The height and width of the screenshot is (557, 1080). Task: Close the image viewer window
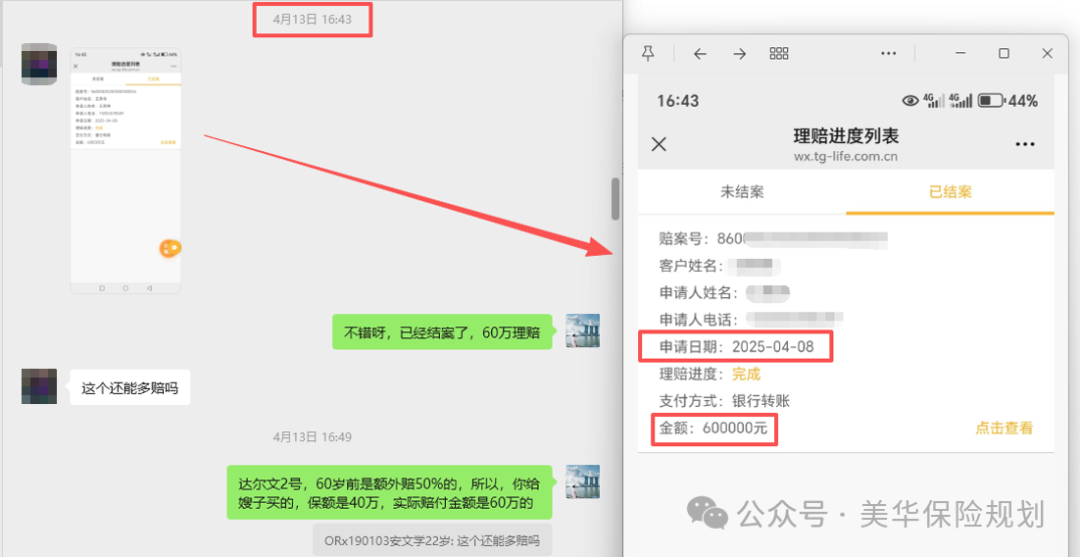click(x=1047, y=54)
